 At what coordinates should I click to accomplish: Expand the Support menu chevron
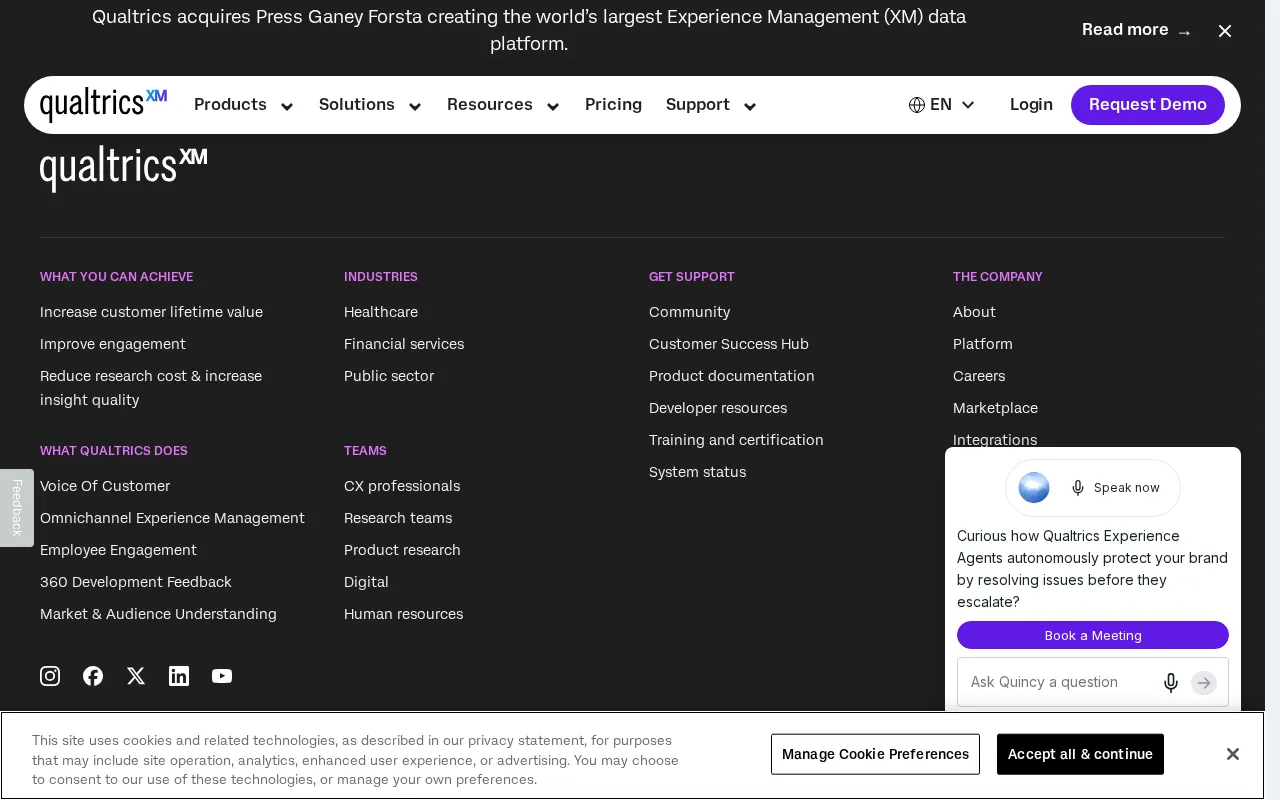(750, 107)
